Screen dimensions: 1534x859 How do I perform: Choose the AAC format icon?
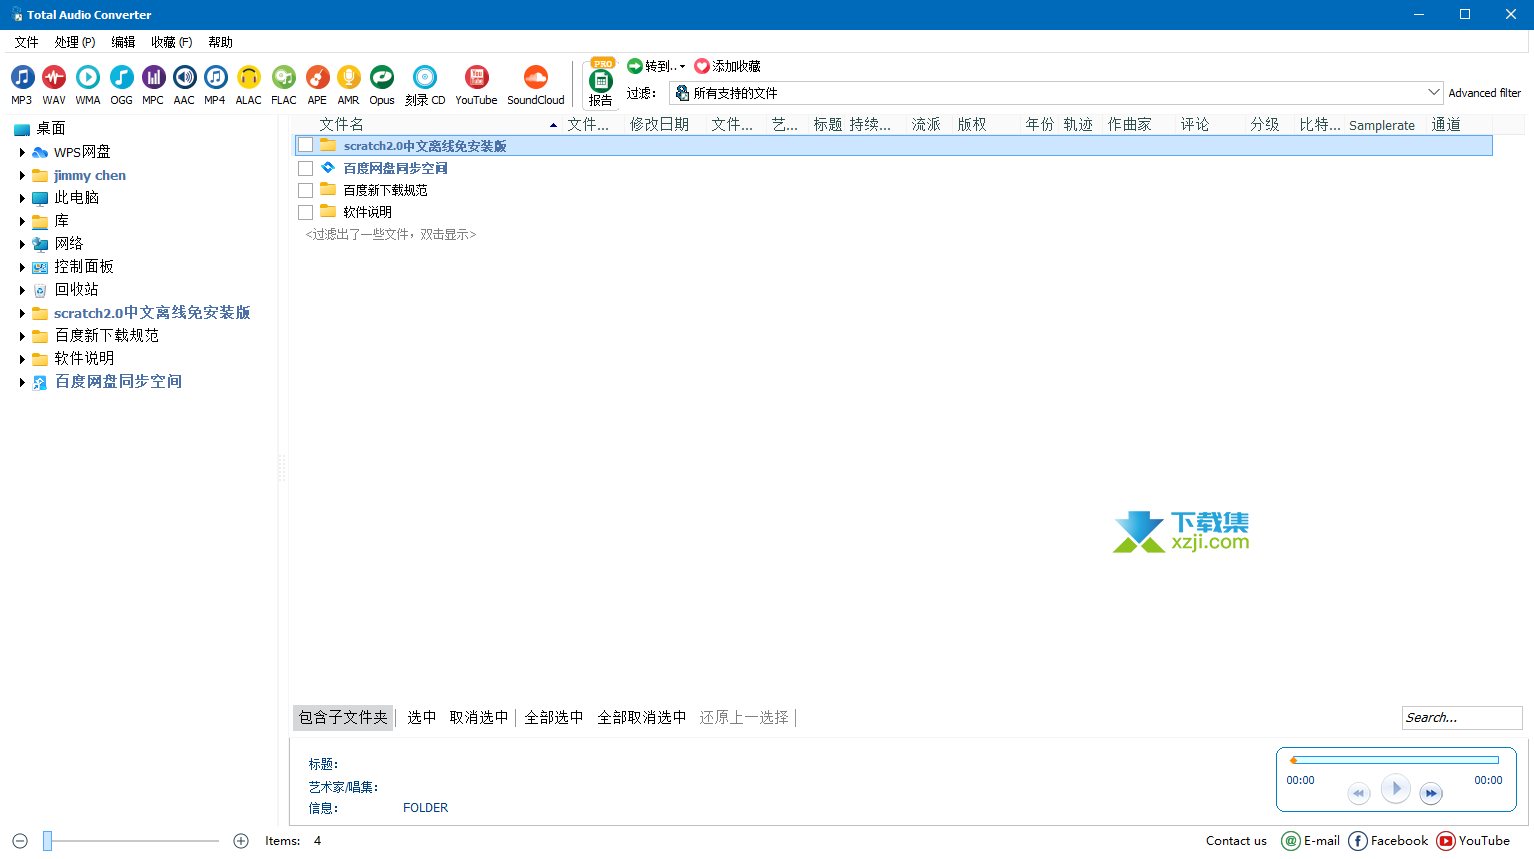pyautogui.click(x=184, y=78)
